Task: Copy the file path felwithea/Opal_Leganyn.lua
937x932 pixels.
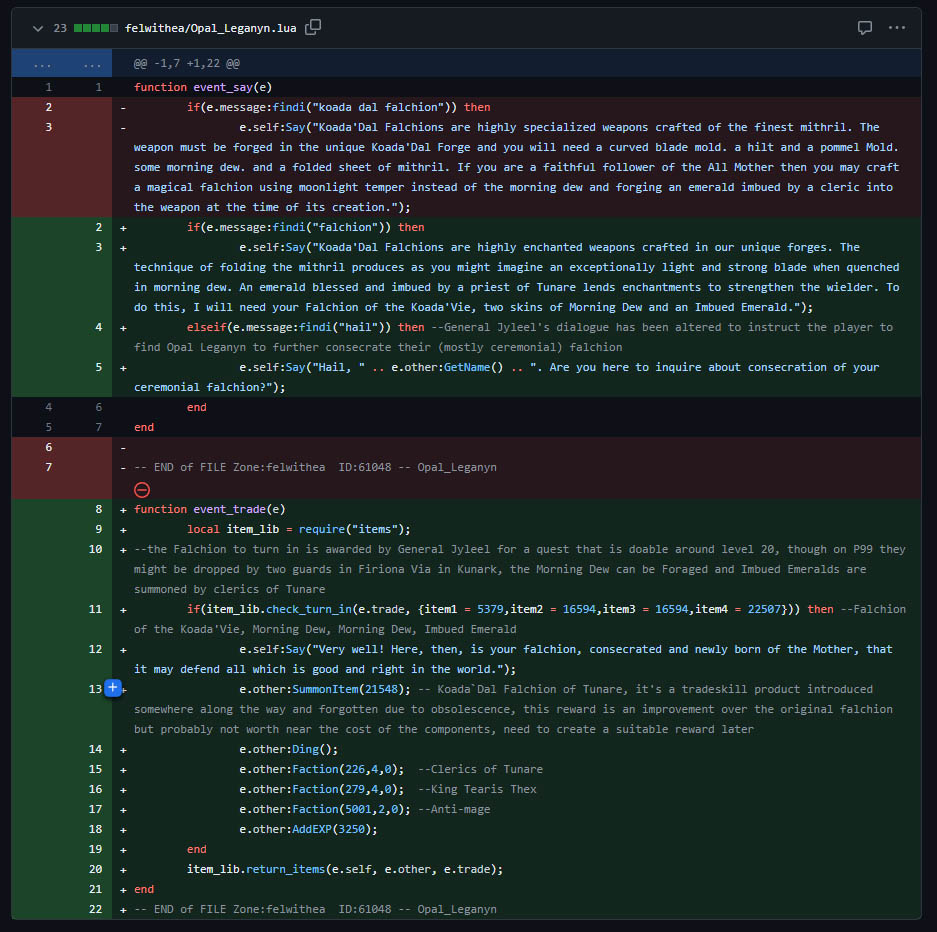Action: 313,27
